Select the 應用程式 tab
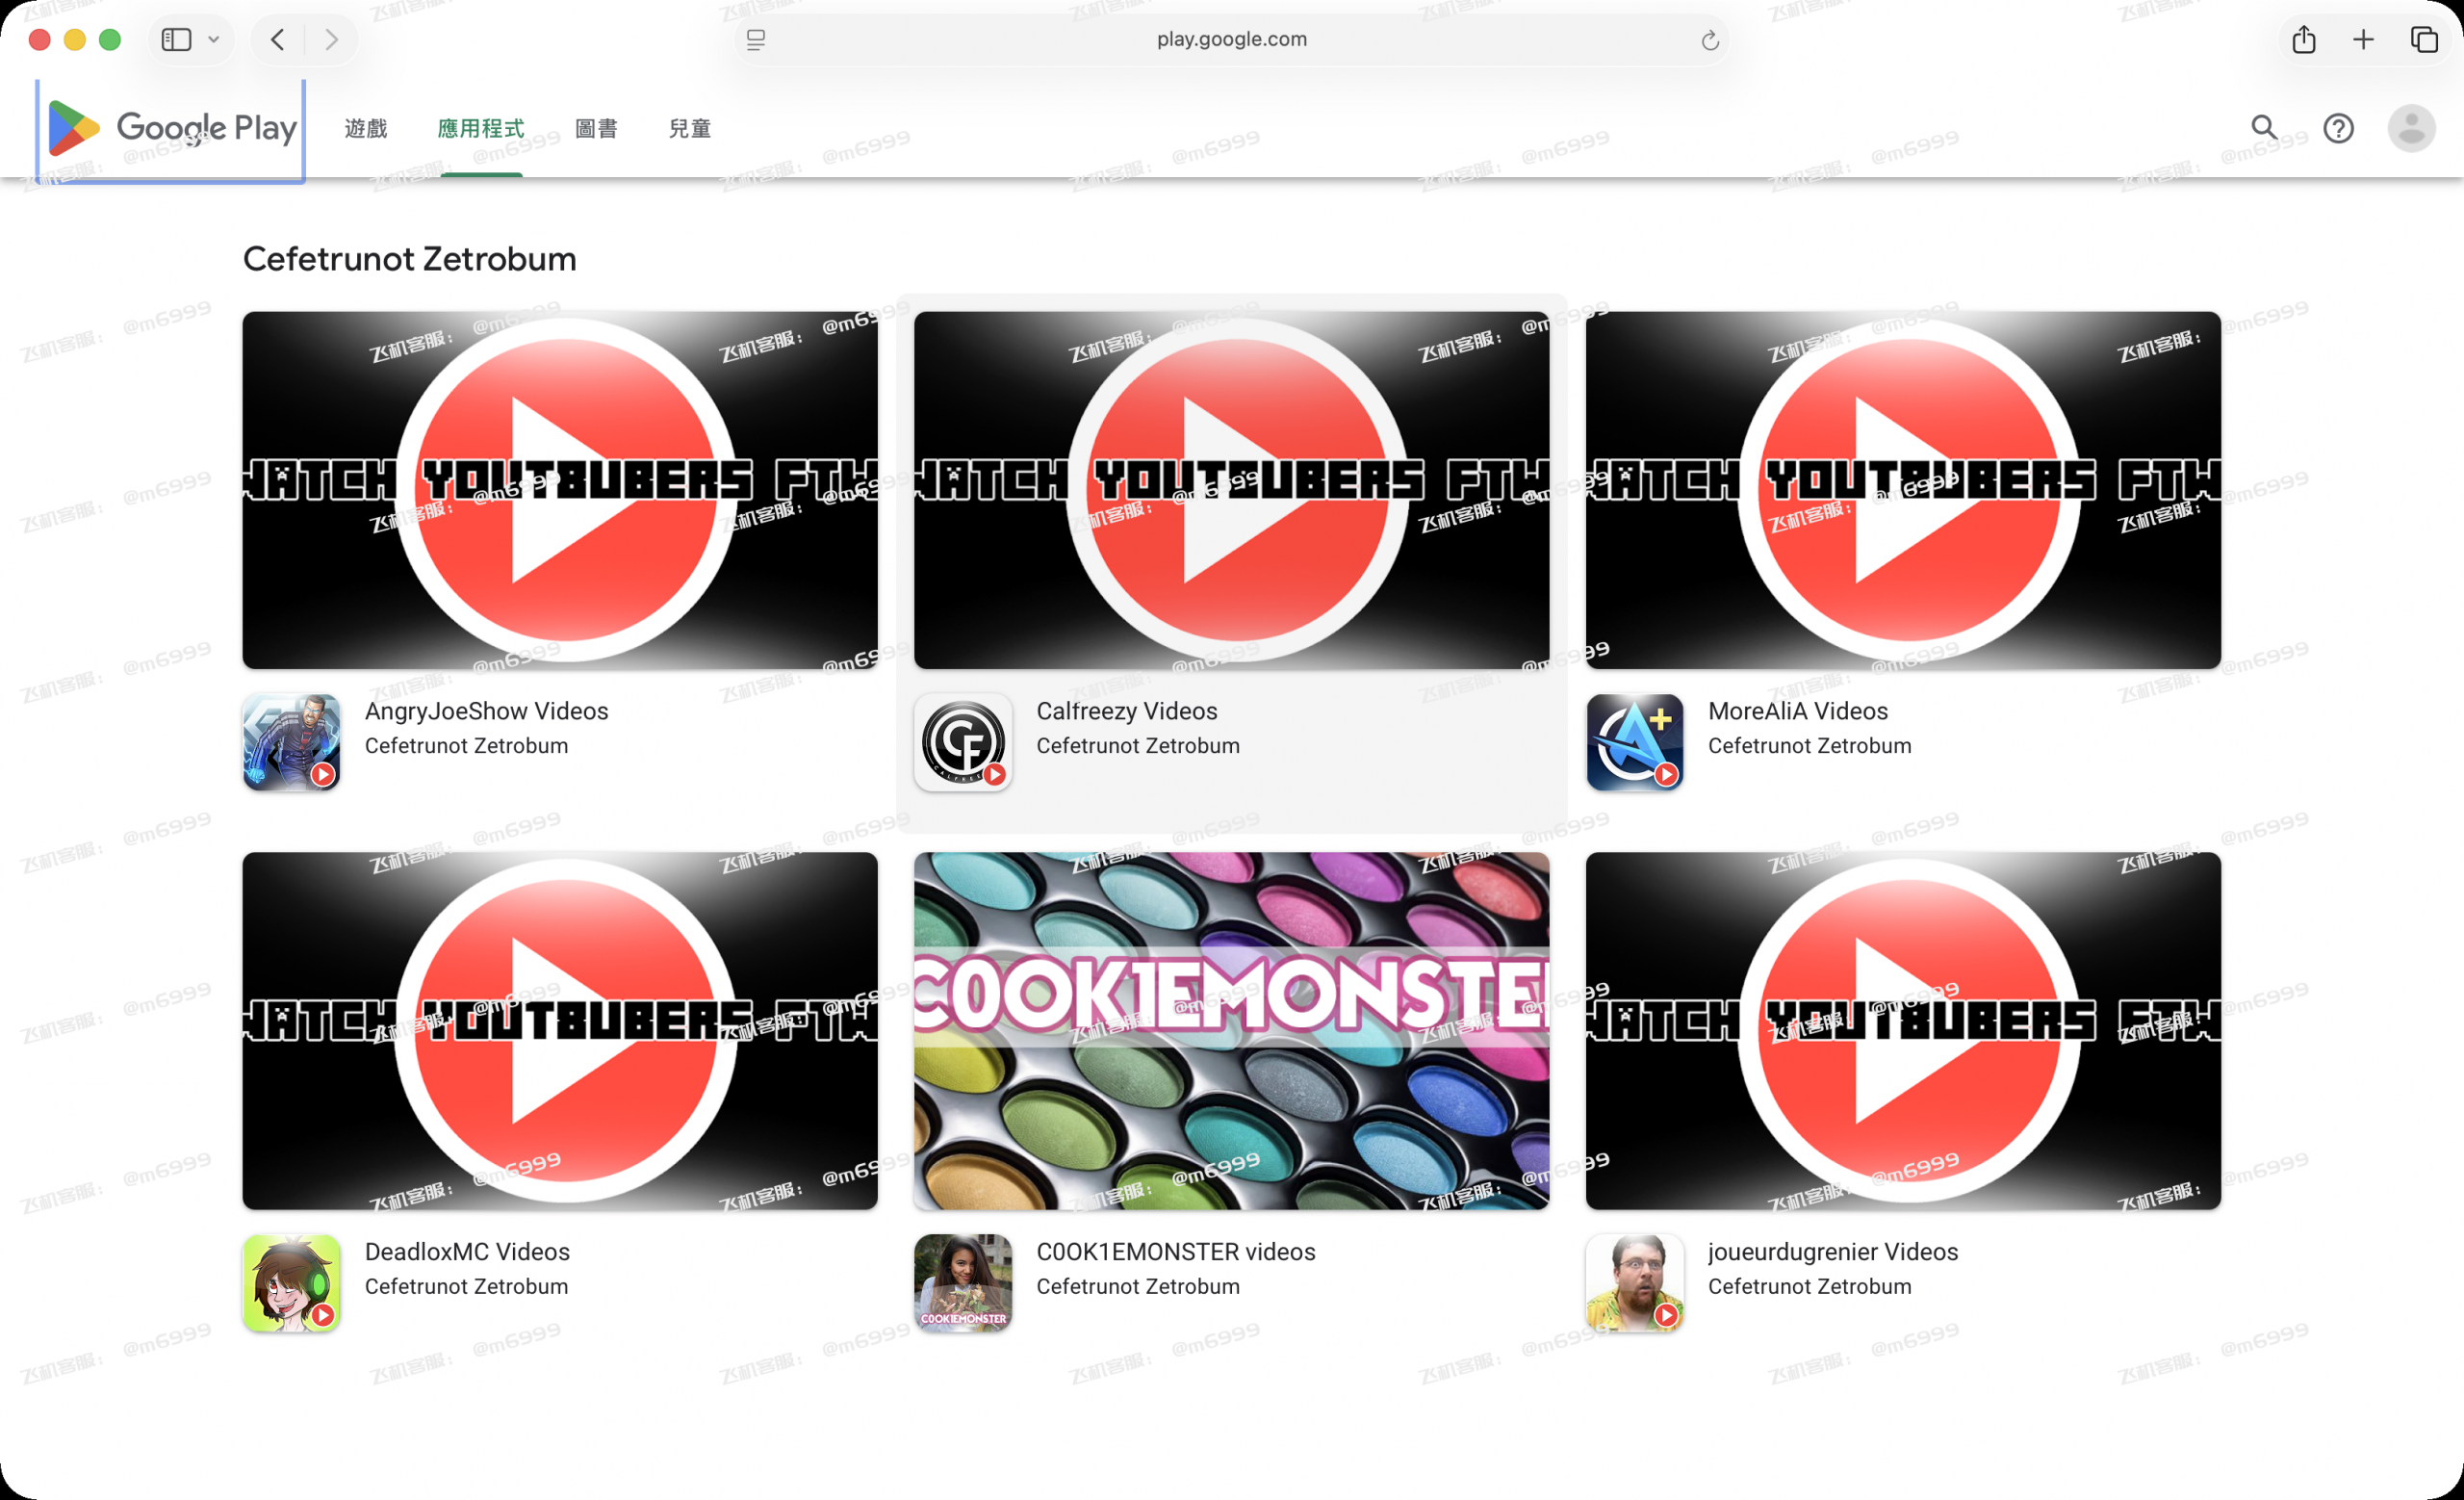2464x1500 pixels. pyautogui.click(x=481, y=129)
